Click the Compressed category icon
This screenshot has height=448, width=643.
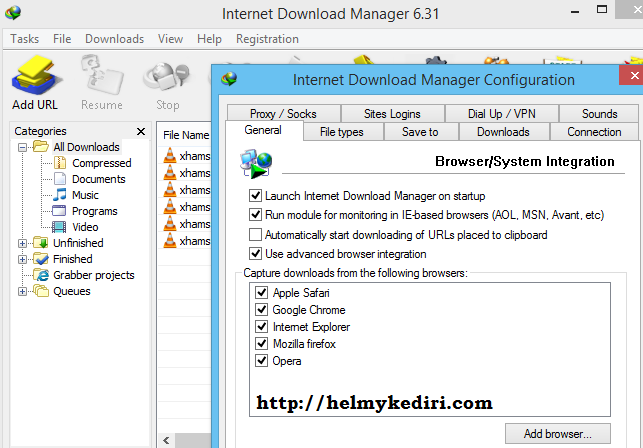click(x=60, y=163)
